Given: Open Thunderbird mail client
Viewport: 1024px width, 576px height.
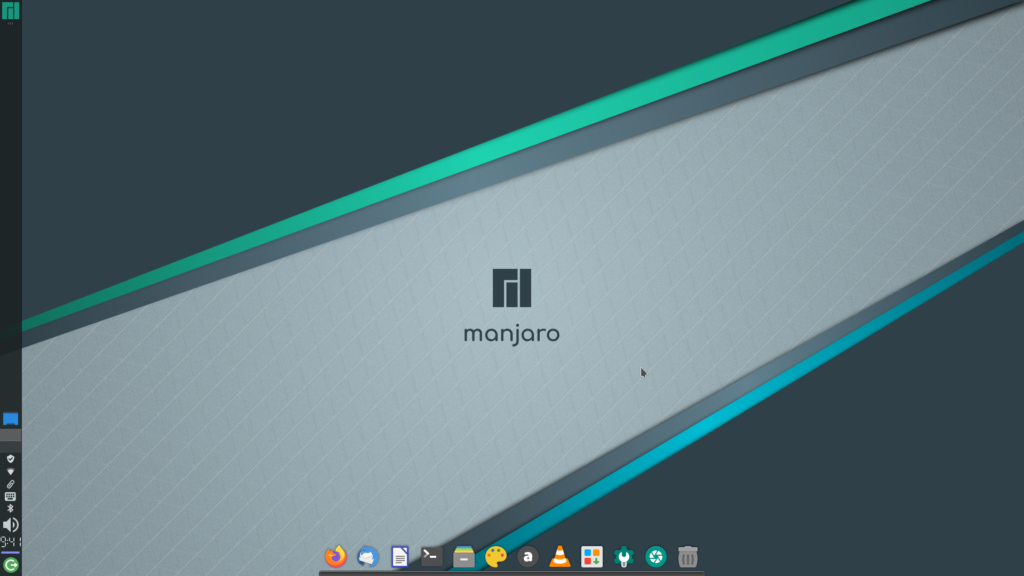Looking at the screenshot, I should click(366, 557).
